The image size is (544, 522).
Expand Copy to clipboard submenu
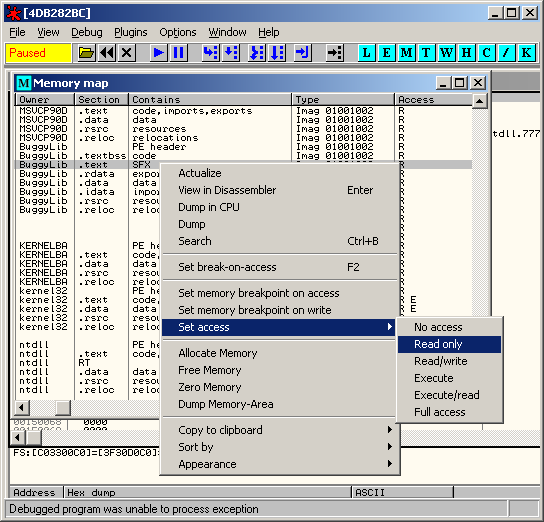(279, 430)
